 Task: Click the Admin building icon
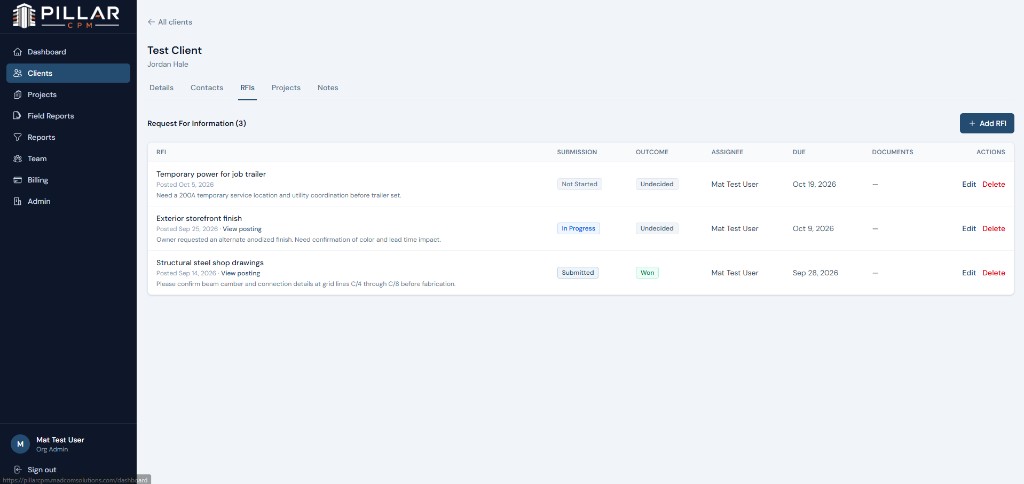coord(18,201)
